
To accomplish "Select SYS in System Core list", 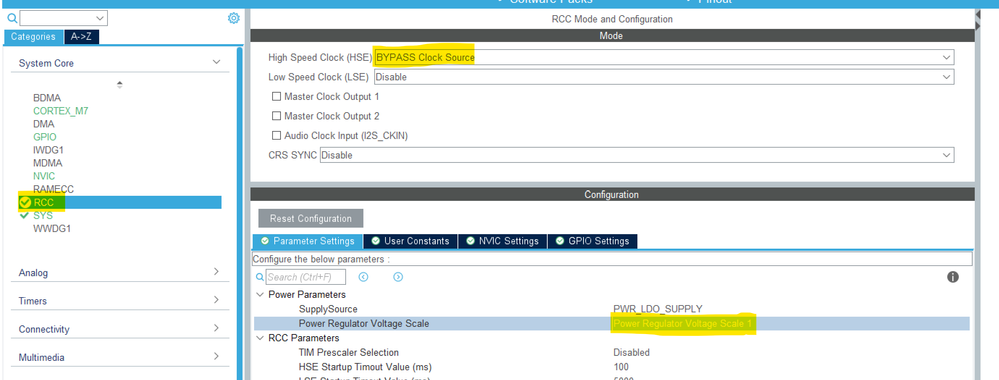I will point(43,216).
